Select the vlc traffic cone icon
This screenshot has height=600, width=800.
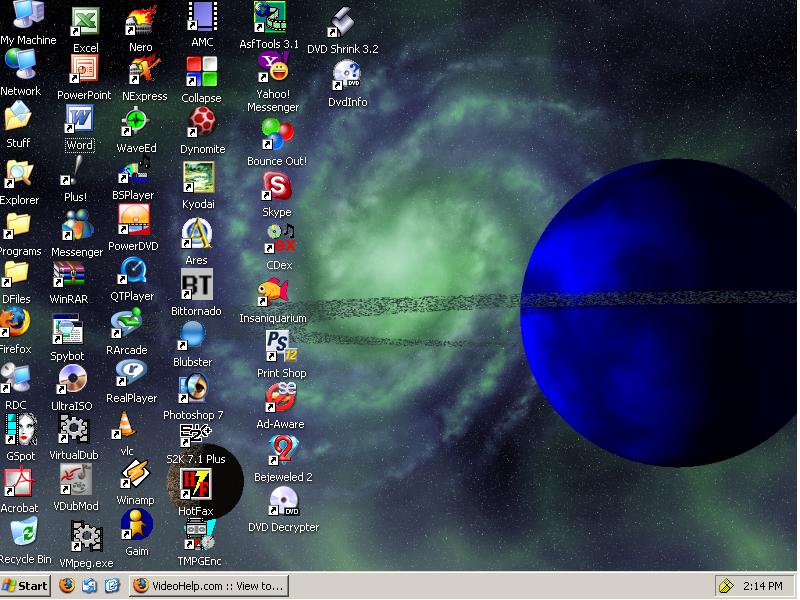[x=124, y=424]
